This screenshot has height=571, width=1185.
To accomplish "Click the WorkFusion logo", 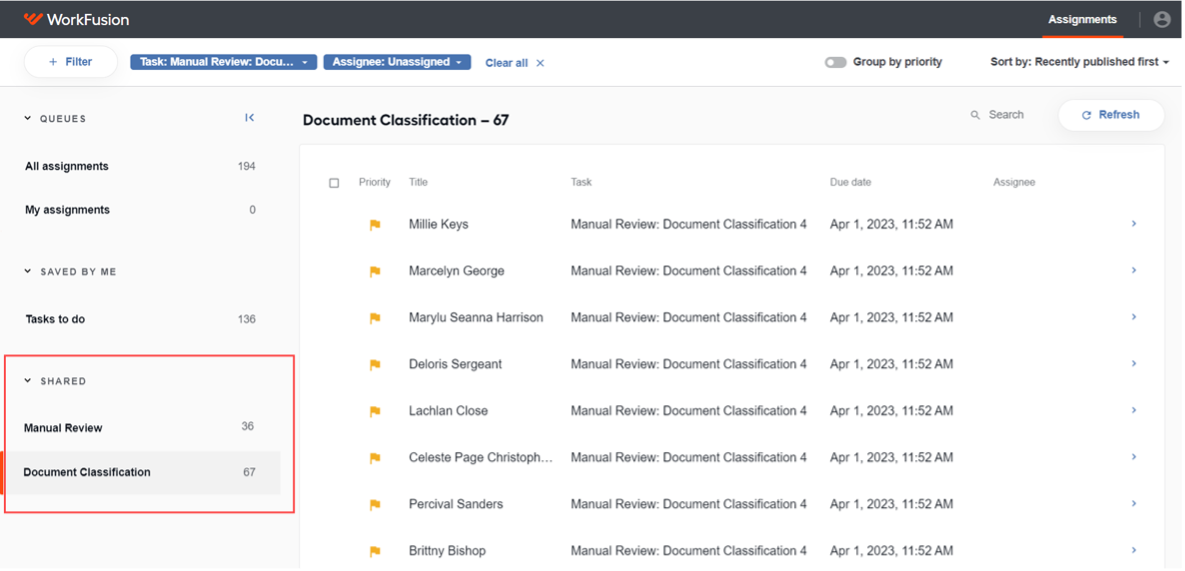I will coord(76,20).
